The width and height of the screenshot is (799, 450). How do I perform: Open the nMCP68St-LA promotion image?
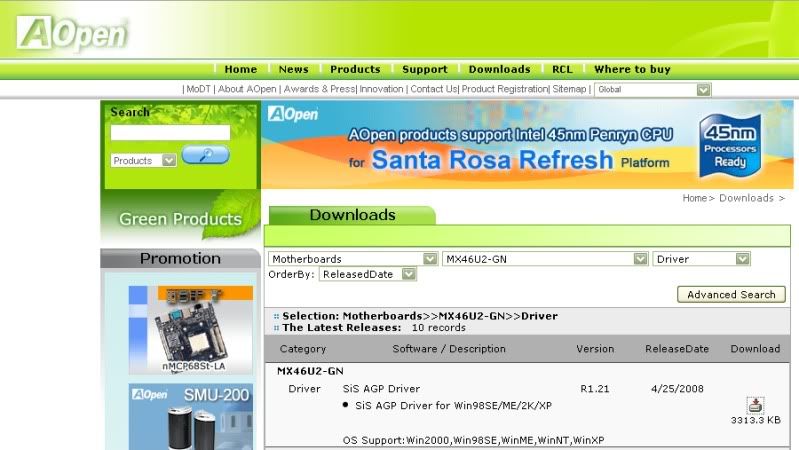click(191, 330)
